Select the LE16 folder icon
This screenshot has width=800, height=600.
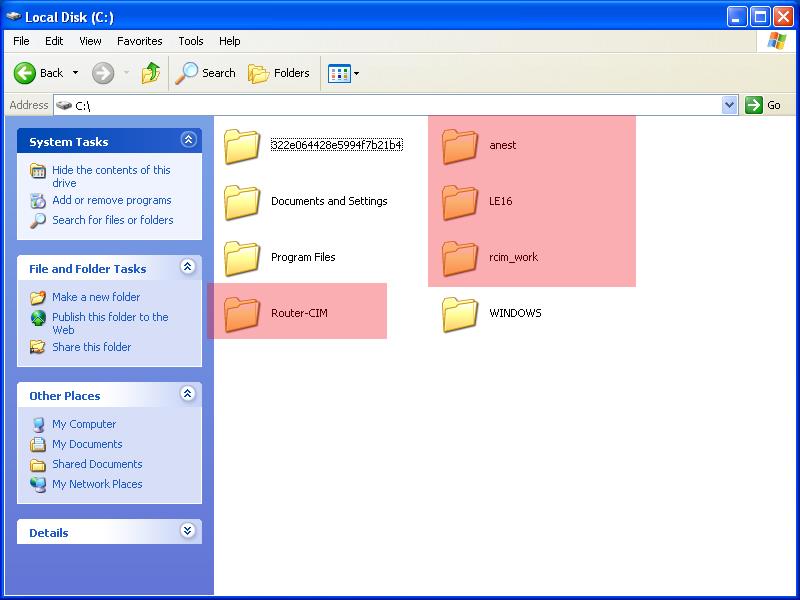[460, 202]
